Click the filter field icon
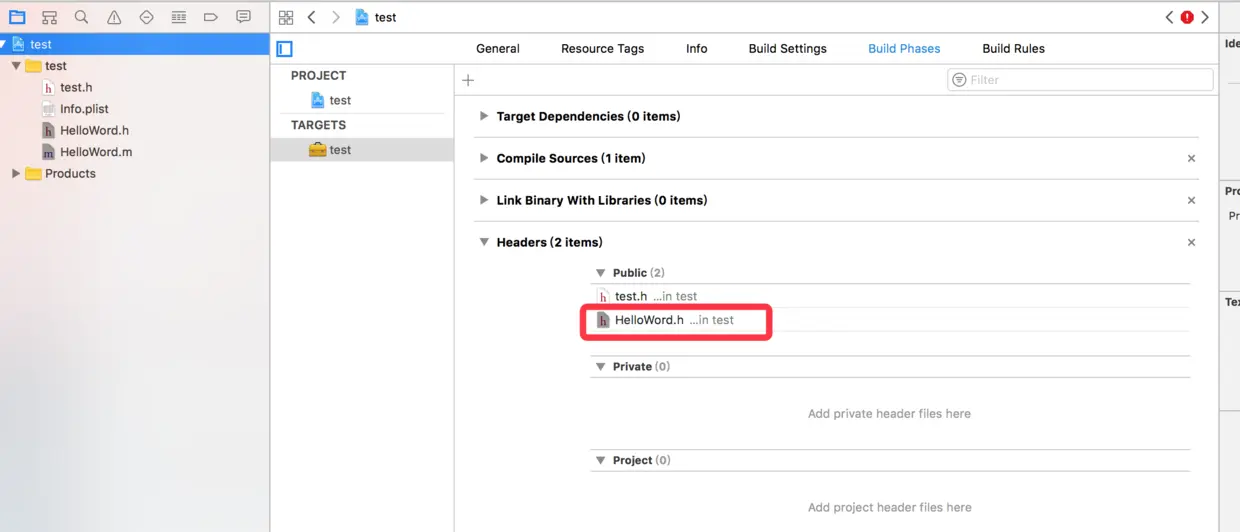 point(959,80)
